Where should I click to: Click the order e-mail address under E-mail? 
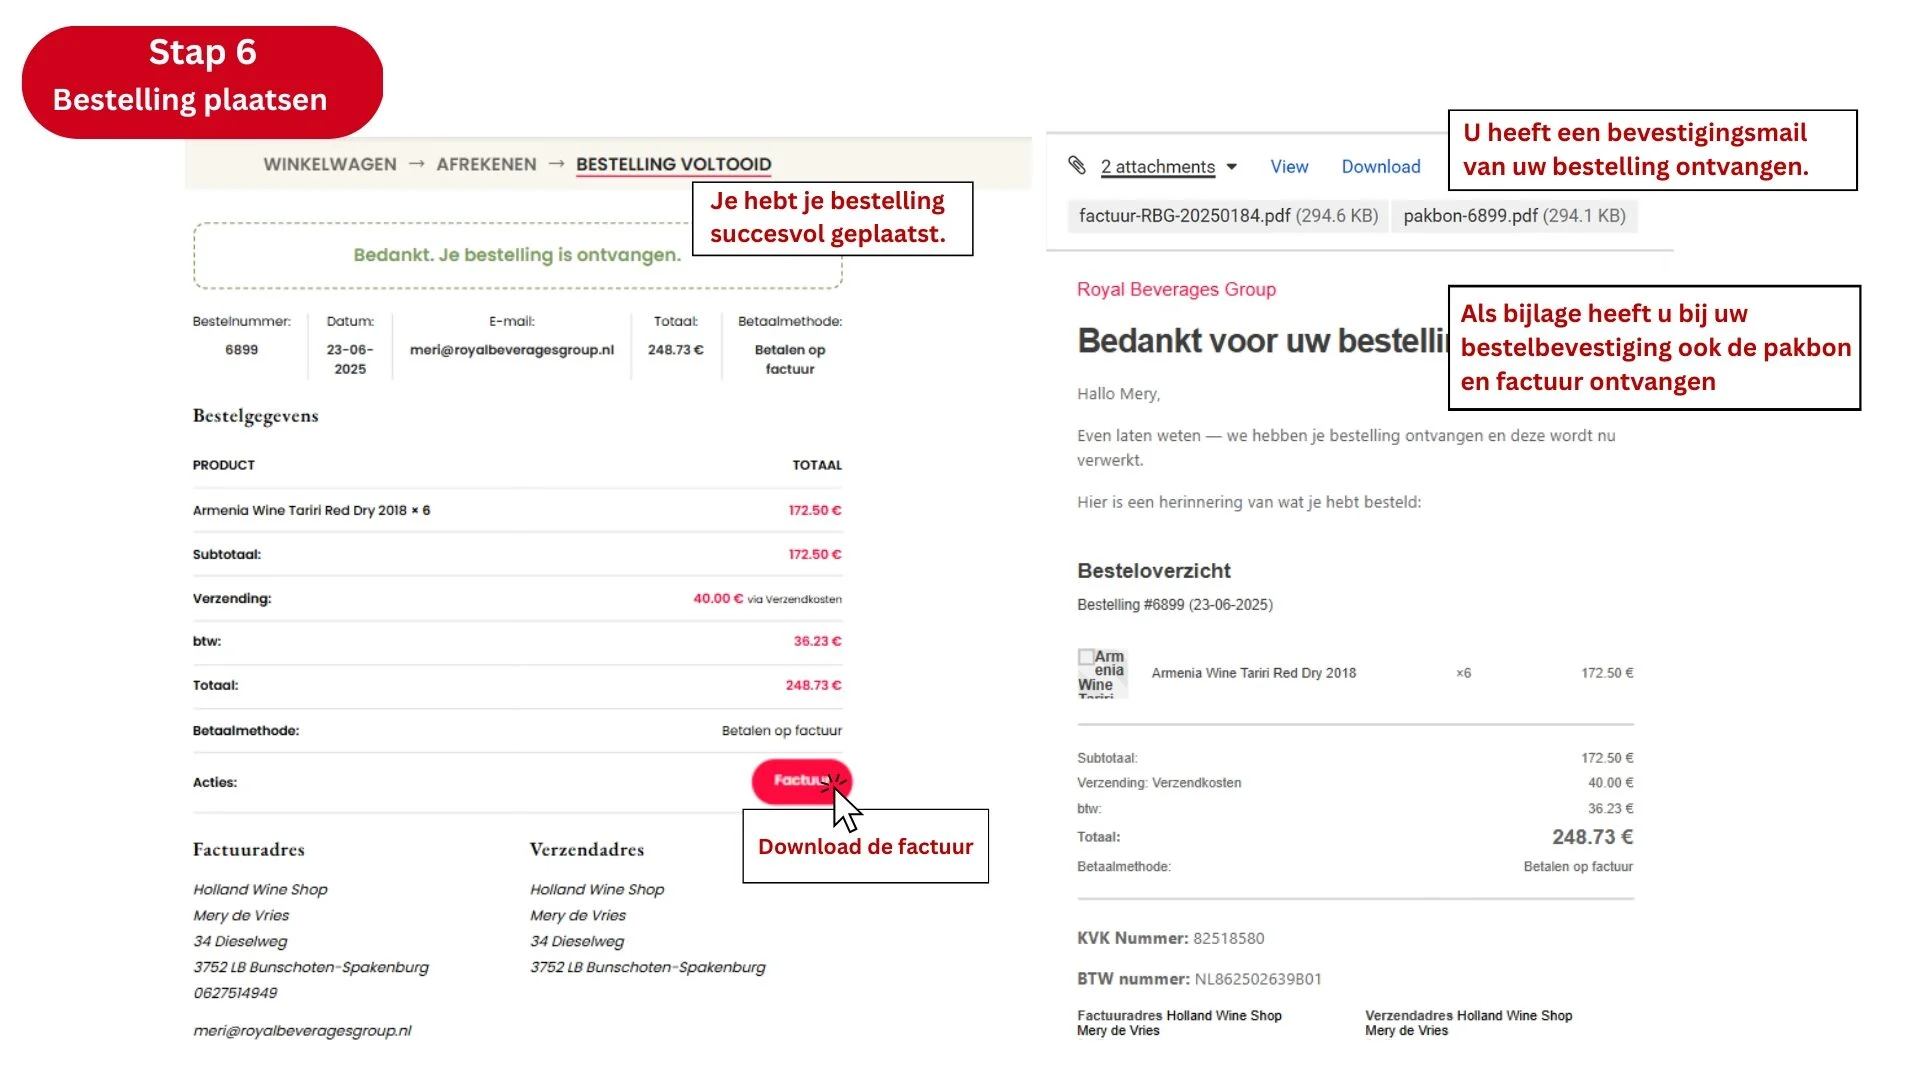tap(511, 350)
